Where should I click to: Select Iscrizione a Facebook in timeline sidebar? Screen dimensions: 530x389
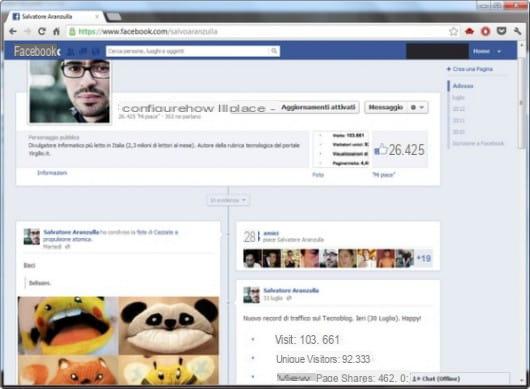point(478,143)
